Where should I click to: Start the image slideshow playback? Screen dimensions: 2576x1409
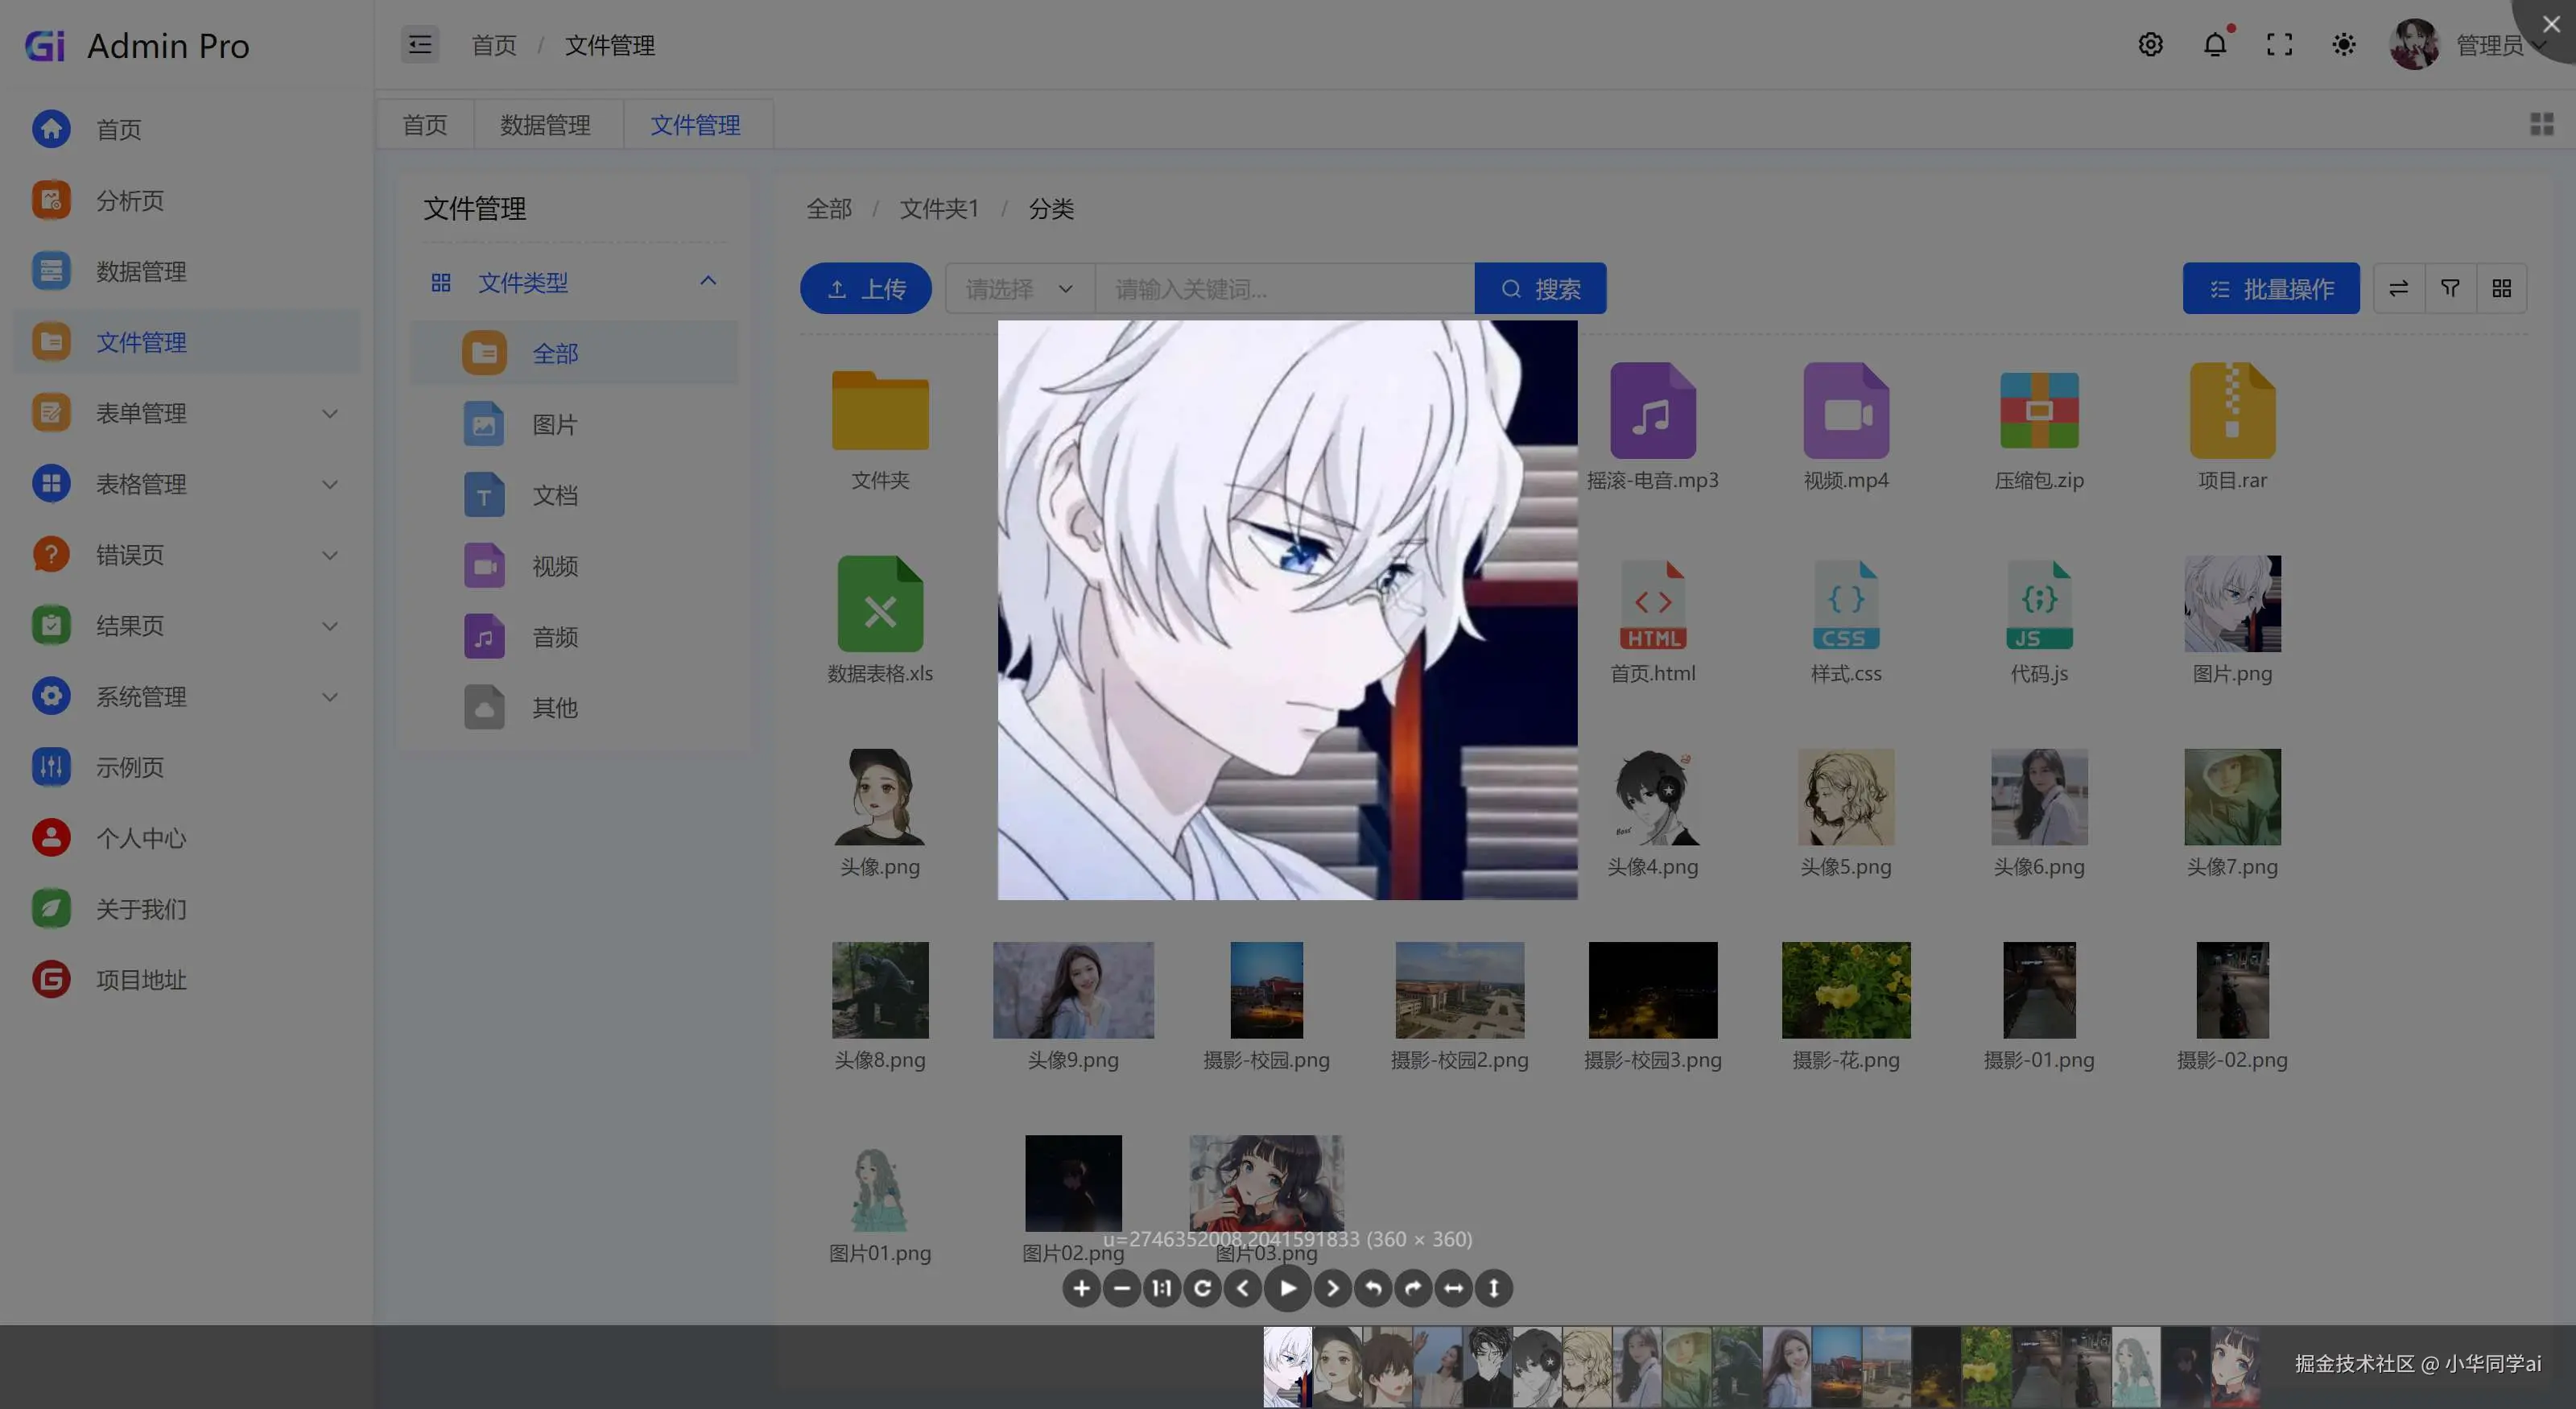[x=1288, y=1288]
